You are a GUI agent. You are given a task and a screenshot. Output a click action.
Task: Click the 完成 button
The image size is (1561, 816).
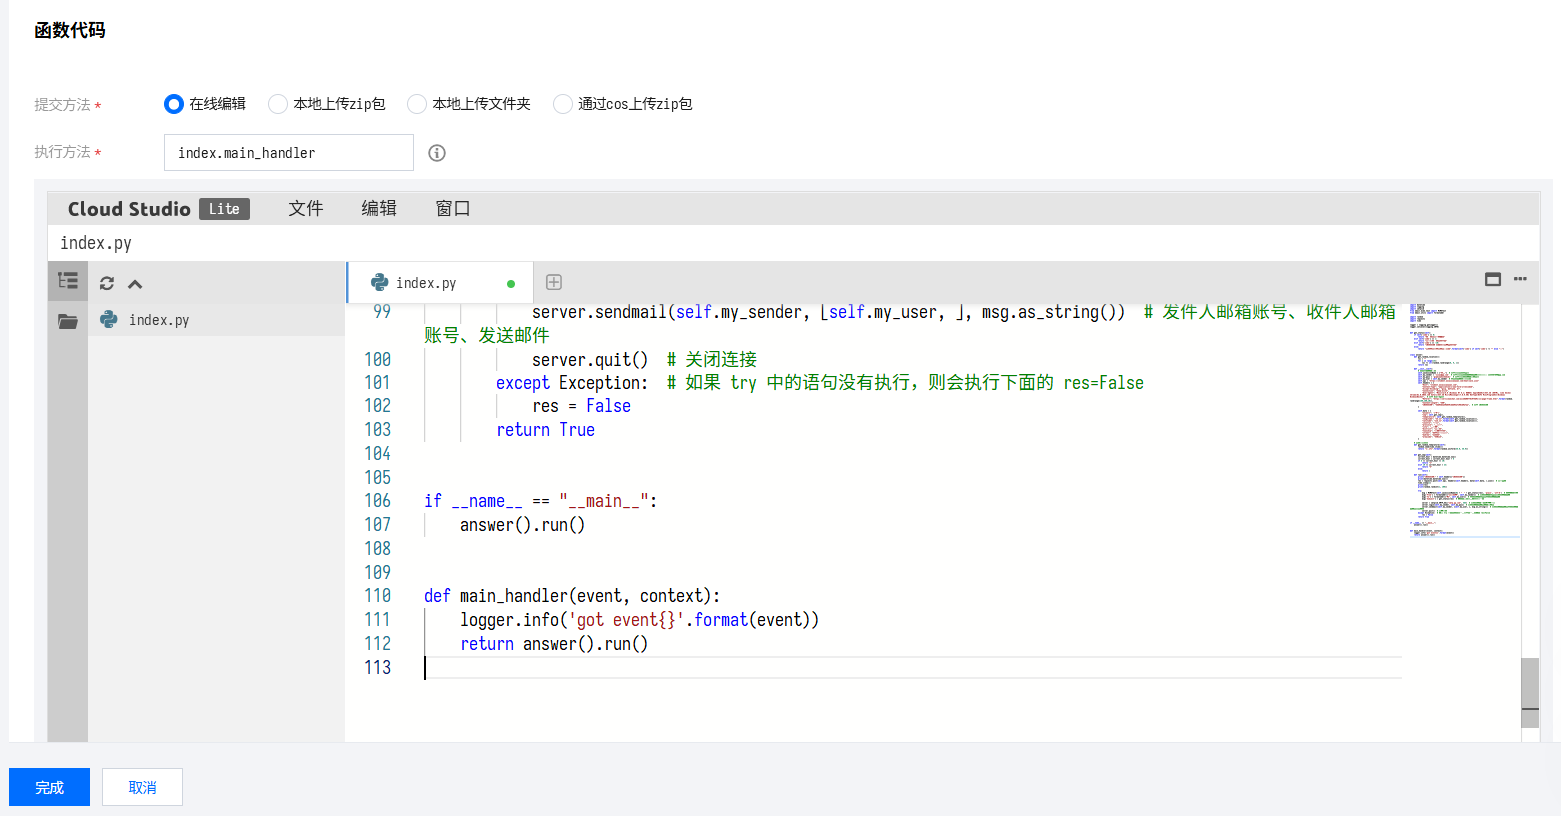(49, 787)
